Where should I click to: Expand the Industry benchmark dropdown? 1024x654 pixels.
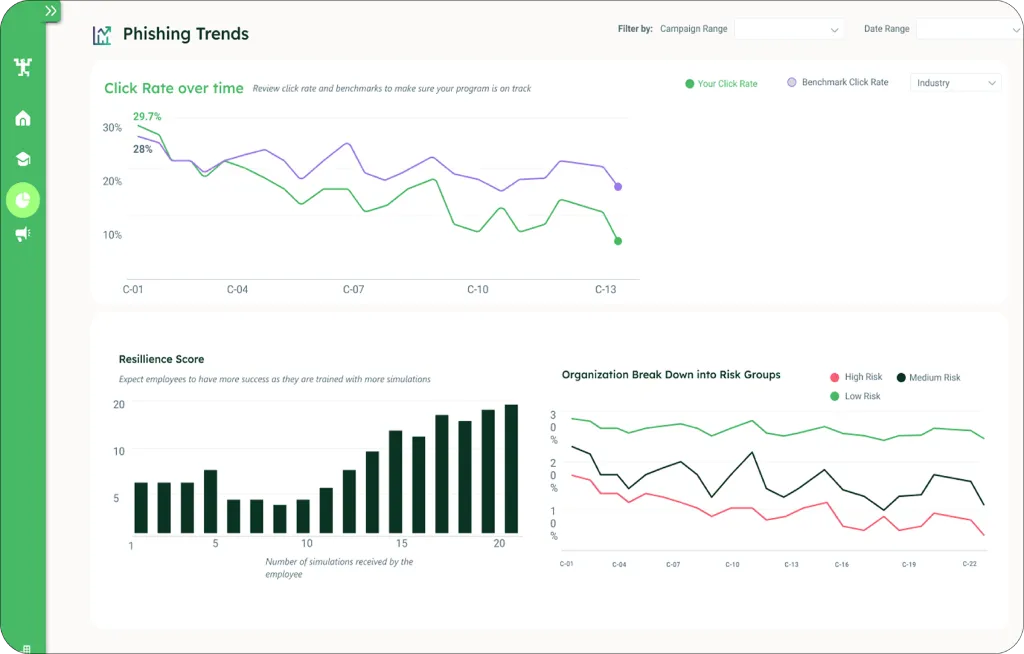956,83
